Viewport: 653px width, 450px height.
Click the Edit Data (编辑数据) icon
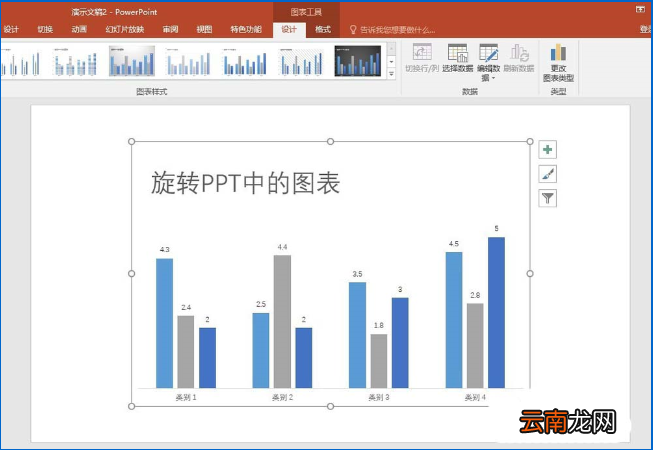click(x=489, y=53)
